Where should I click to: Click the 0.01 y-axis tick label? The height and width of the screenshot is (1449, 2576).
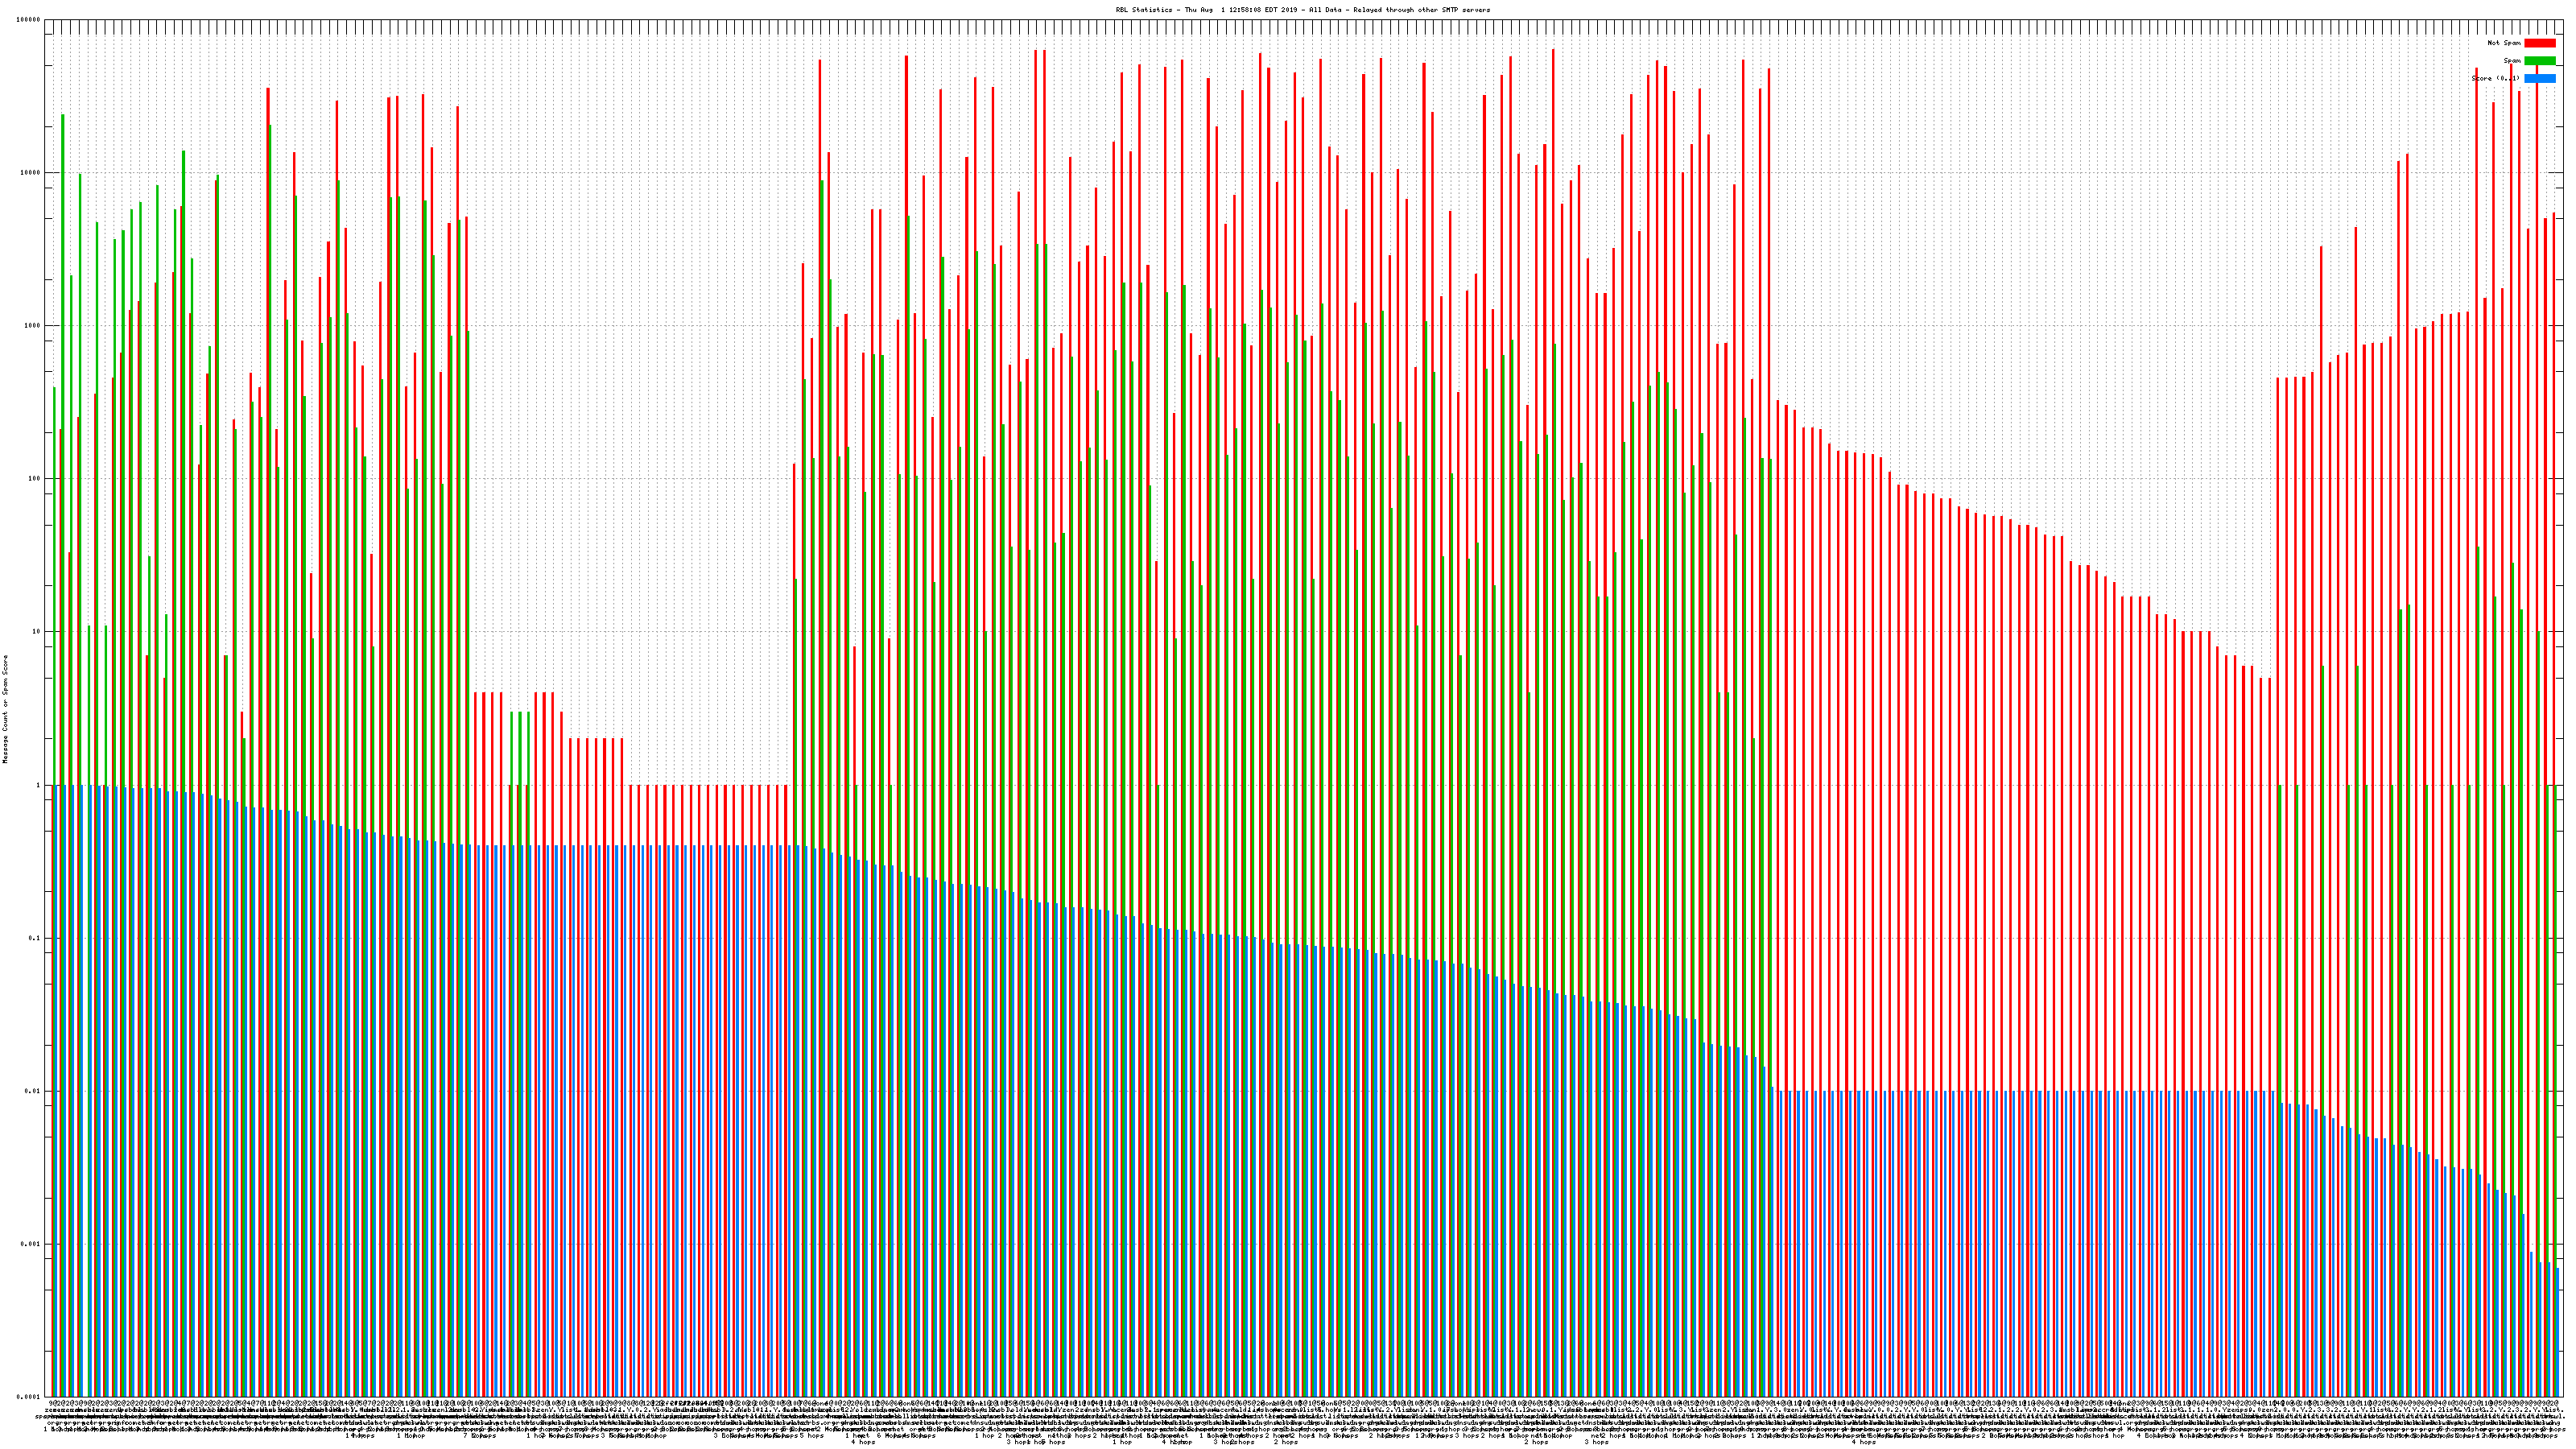pos(33,1091)
